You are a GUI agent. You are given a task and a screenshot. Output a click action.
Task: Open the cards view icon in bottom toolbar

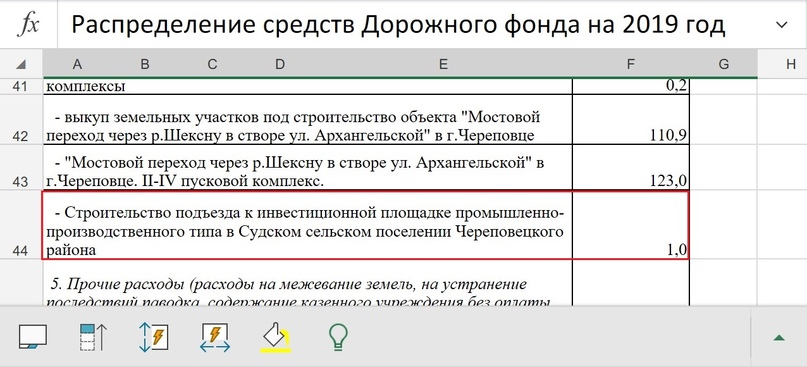tap(33, 337)
